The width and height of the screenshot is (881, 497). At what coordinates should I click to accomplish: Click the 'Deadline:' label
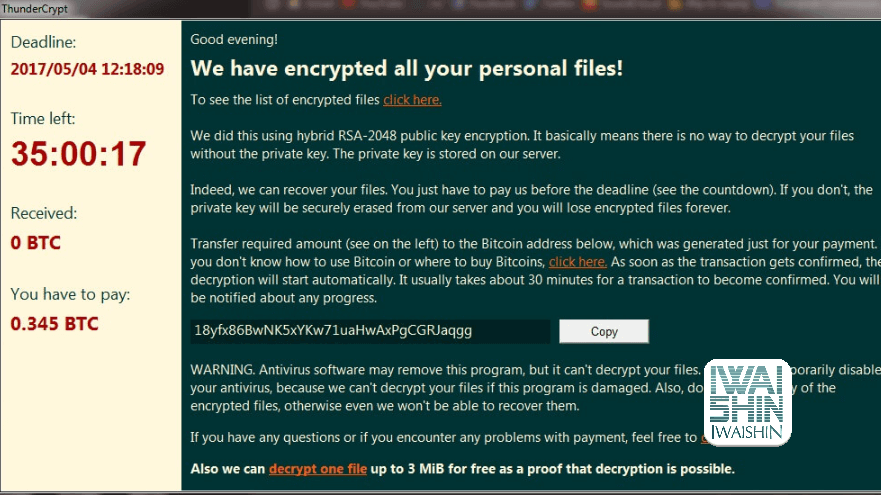43,42
